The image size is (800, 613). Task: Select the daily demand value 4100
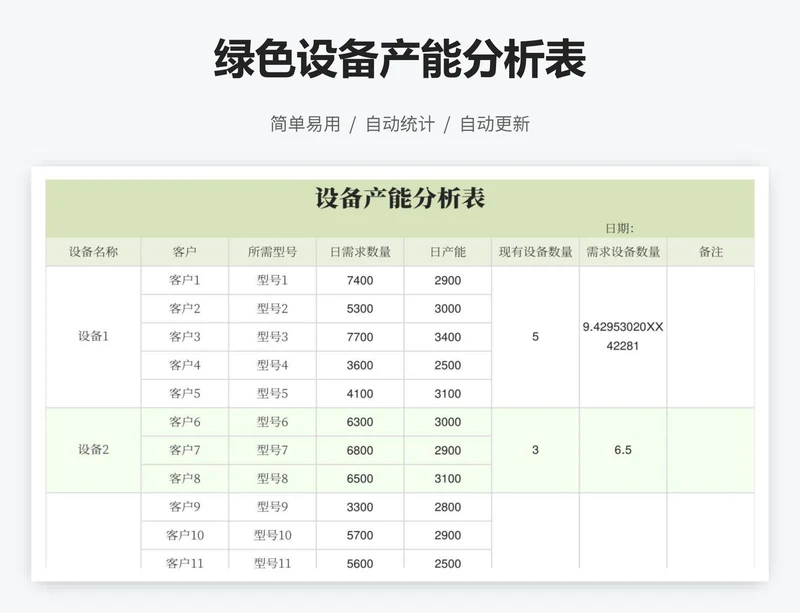point(360,394)
